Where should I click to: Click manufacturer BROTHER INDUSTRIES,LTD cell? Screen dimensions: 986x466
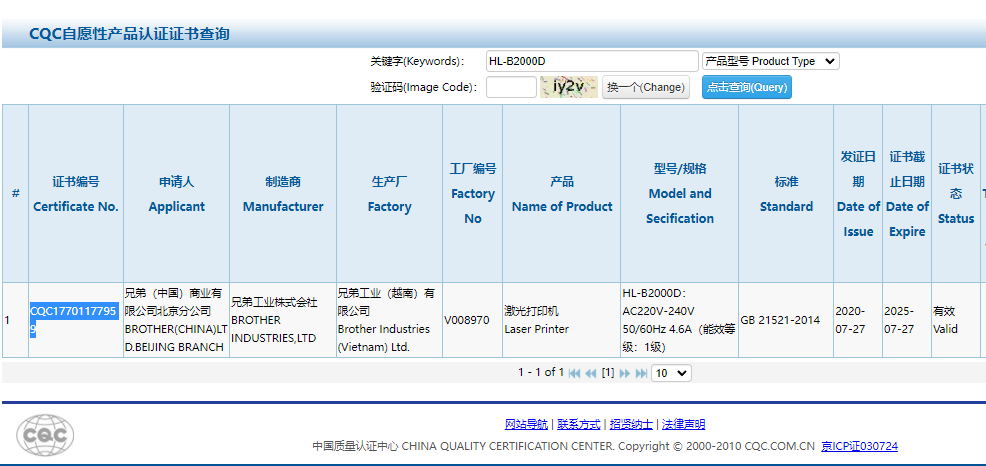coord(283,320)
